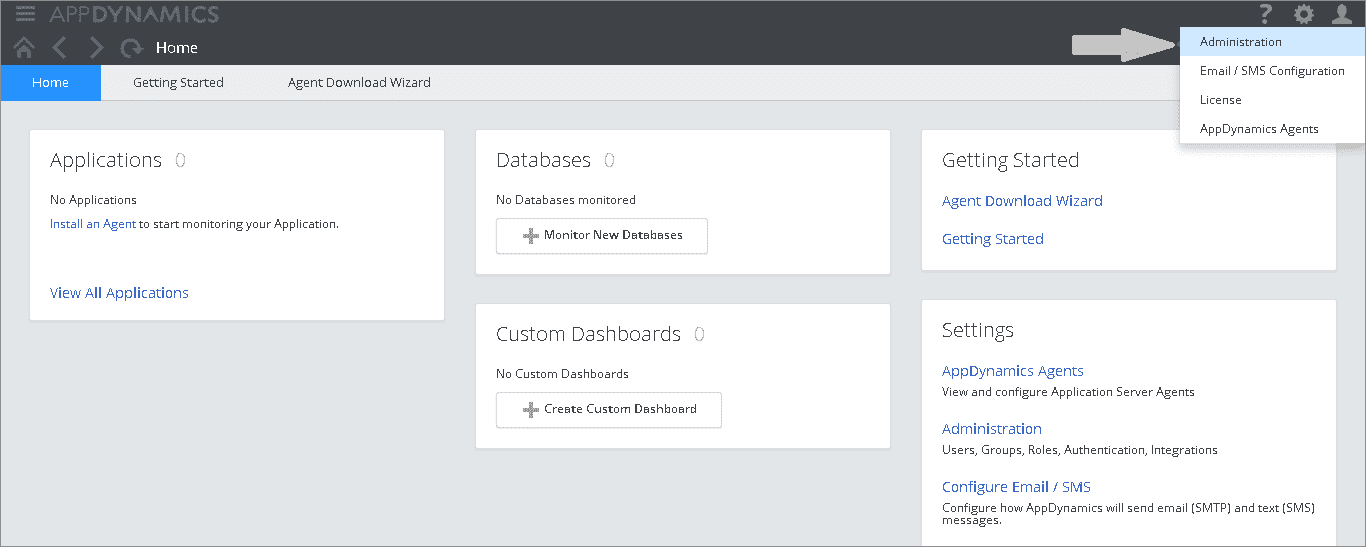This screenshot has width=1366, height=547.
Task: Click the plus icon on Monitor New Databases
Action: (531, 236)
